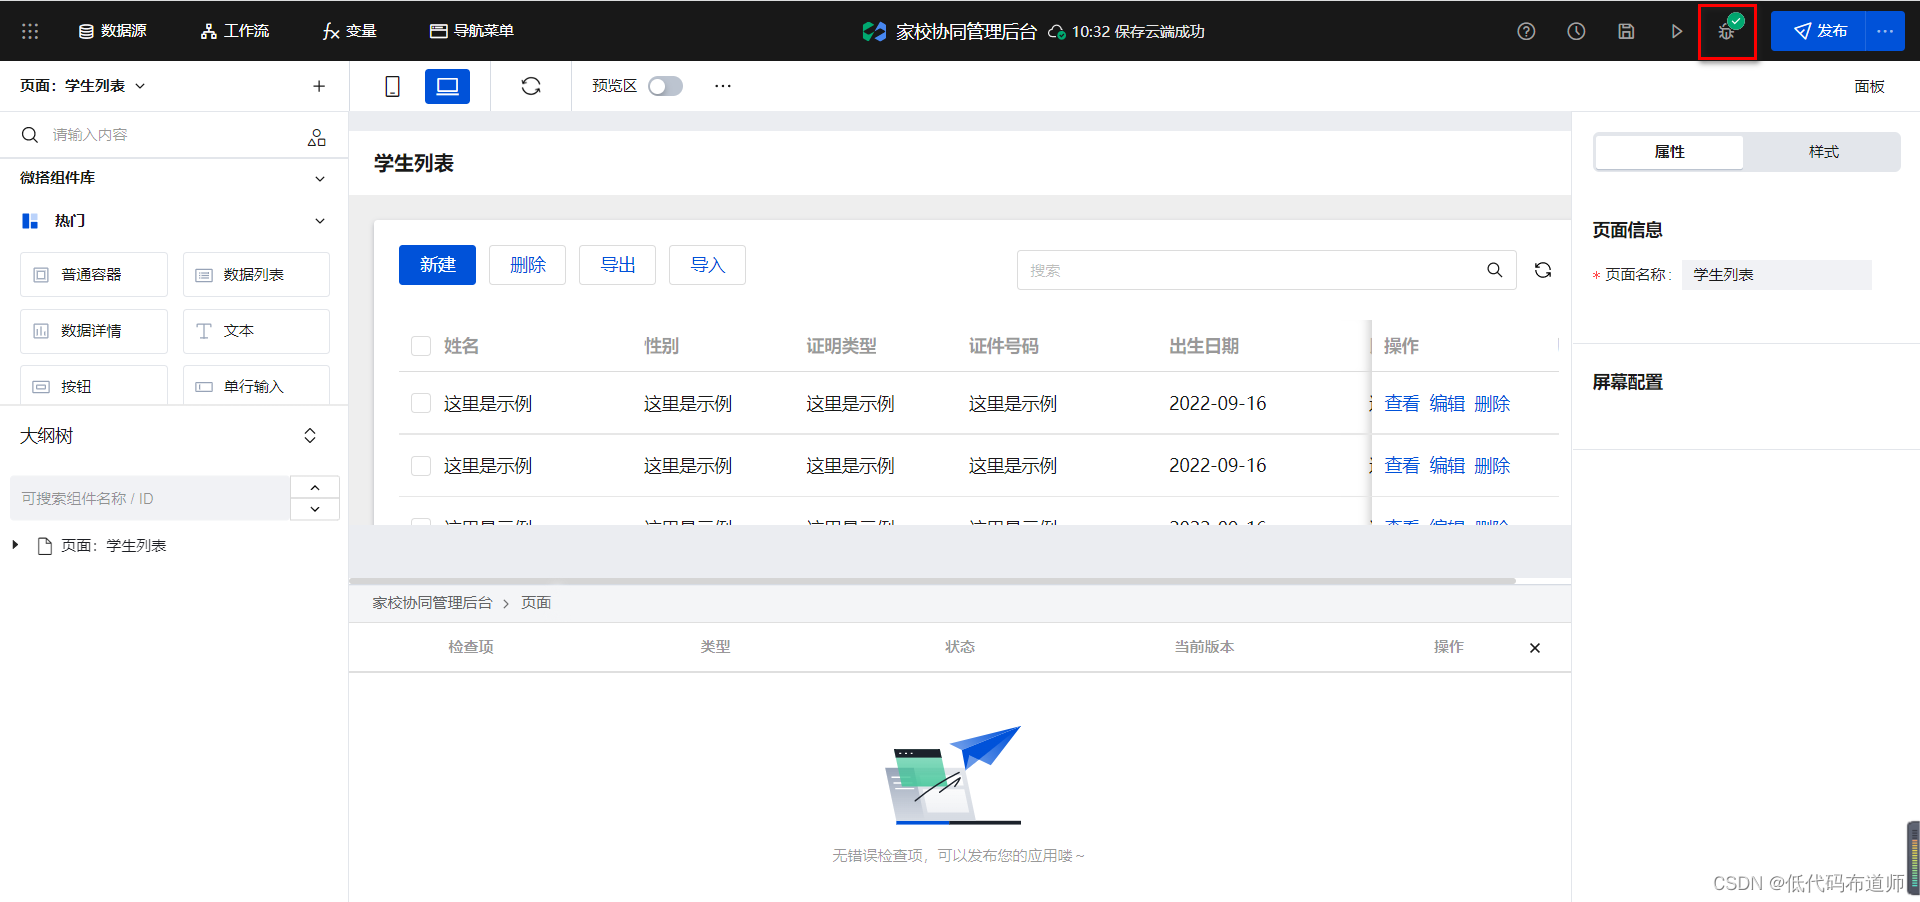Click 家校协同管理后台 breadcrumb
The image size is (1920, 902).
[x=432, y=603]
